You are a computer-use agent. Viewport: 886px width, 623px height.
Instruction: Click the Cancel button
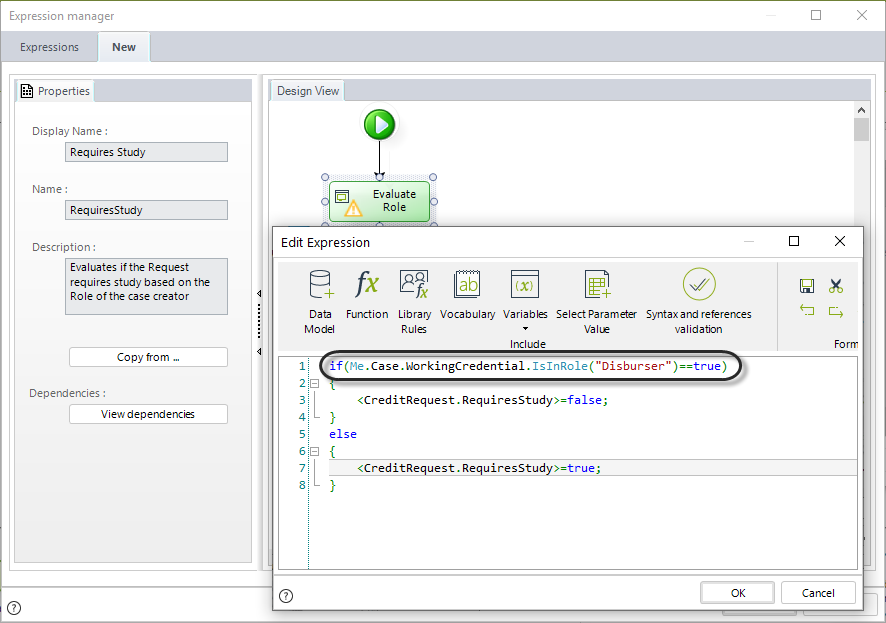click(818, 593)
